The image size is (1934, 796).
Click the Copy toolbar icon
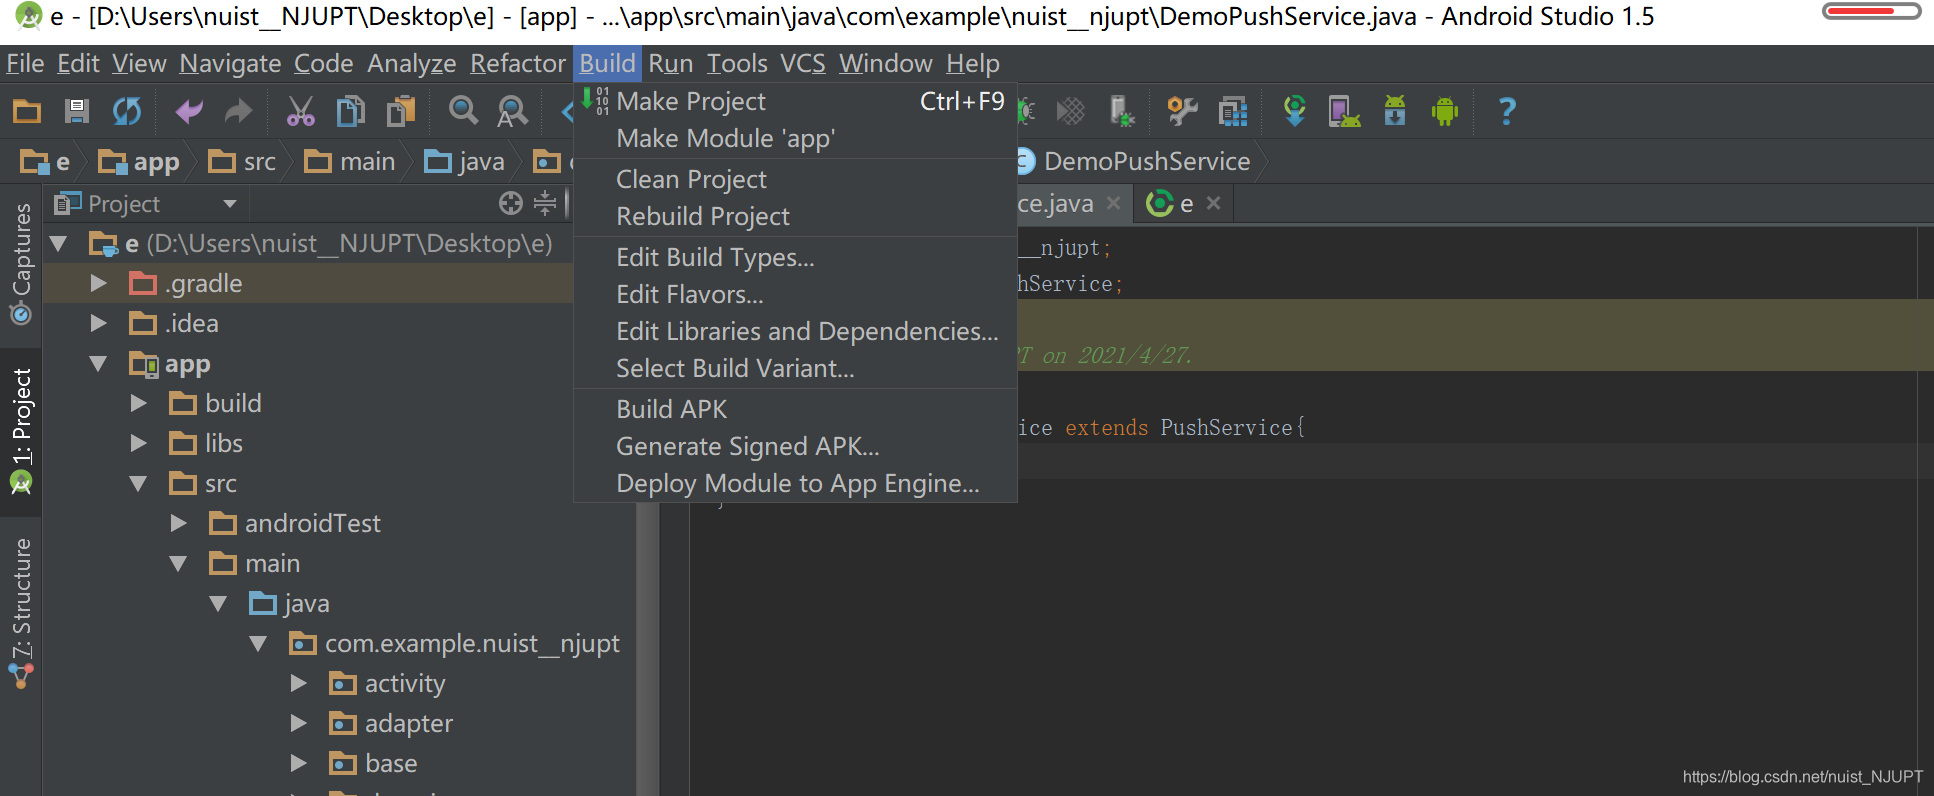pos(350,111)
